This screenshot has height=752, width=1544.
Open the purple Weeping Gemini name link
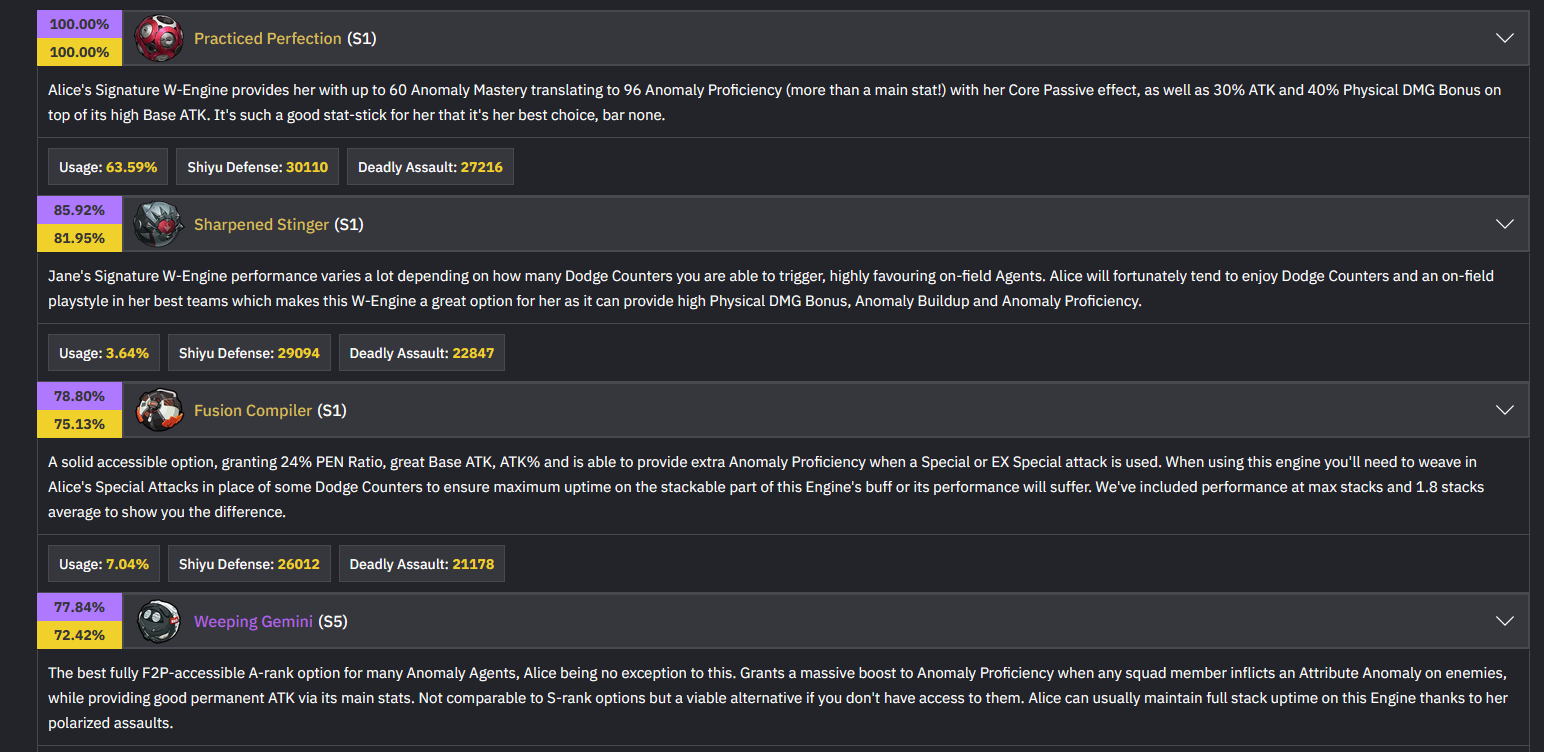coord(253,621)
